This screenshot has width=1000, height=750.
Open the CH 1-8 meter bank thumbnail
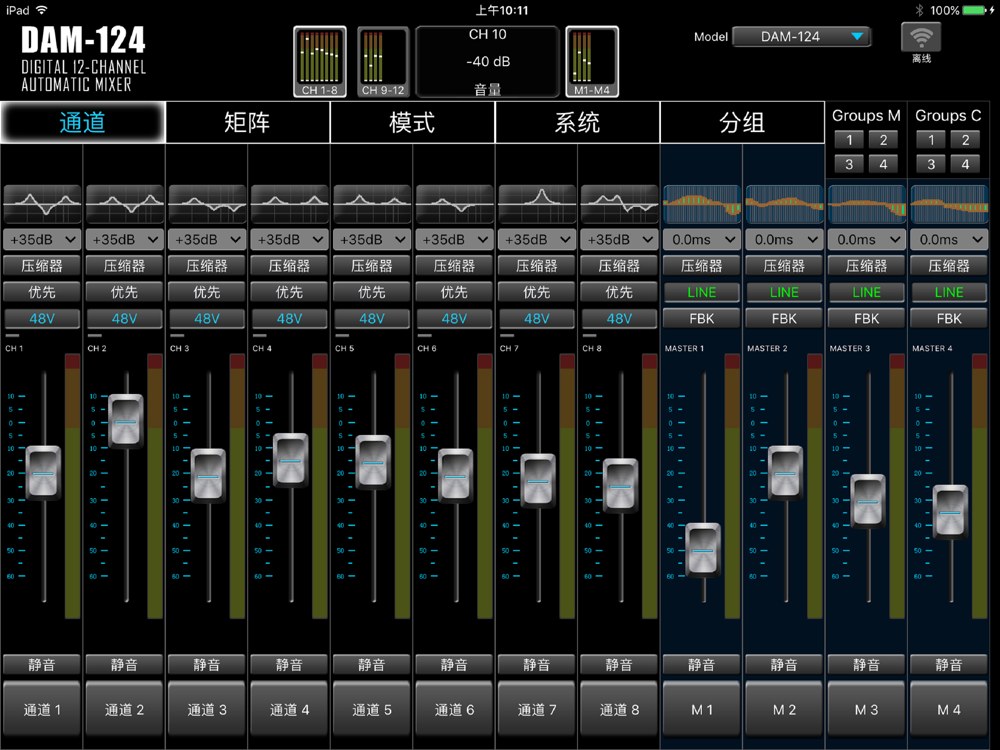(320, 61)
